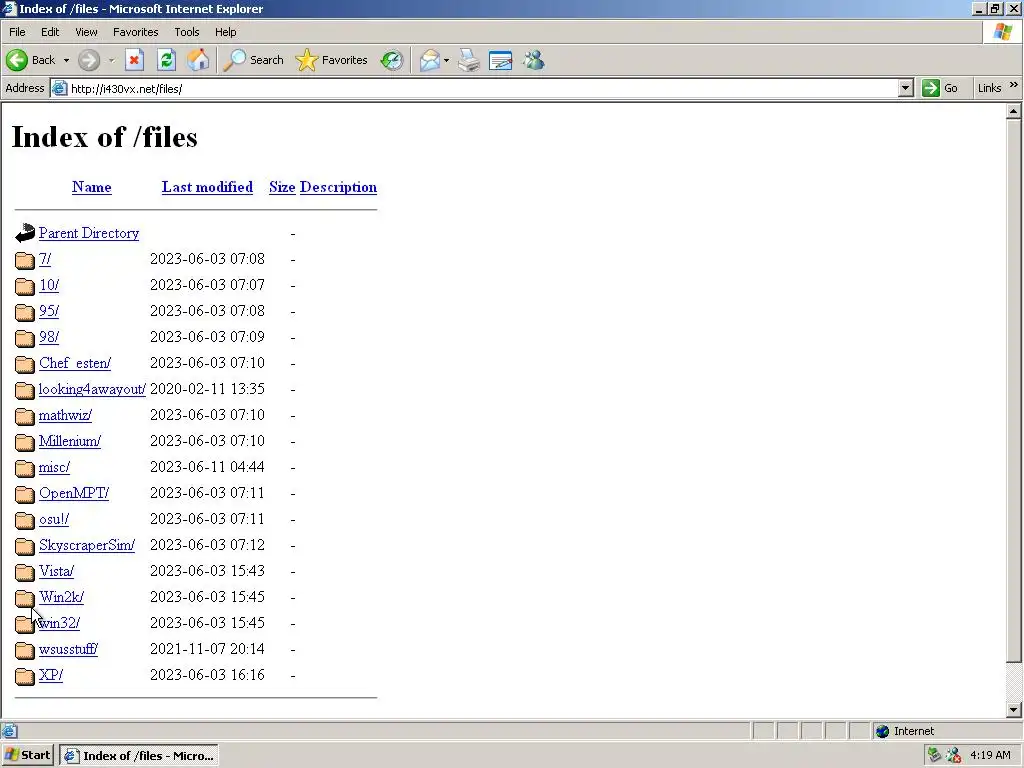Go to the Home page icon
The width and height of the screenshot is (1024, 768).
point(198,60)
